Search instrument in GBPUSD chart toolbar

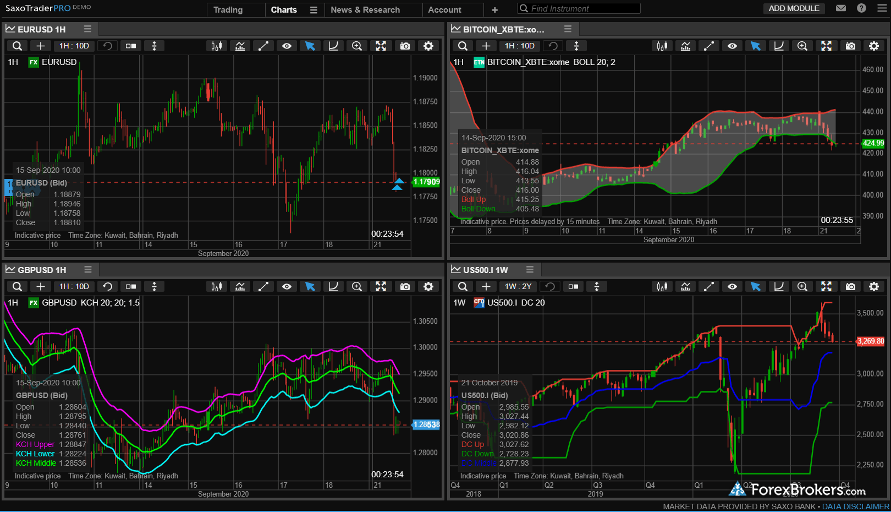point(18,286)
